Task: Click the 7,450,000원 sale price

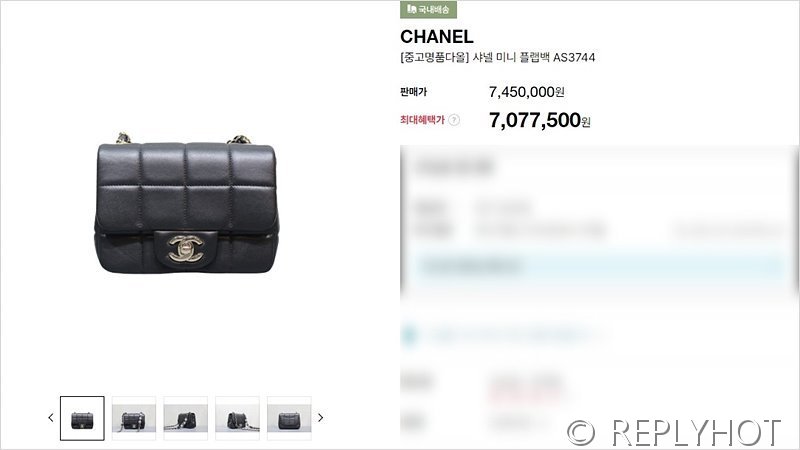Action: [527, 92]
